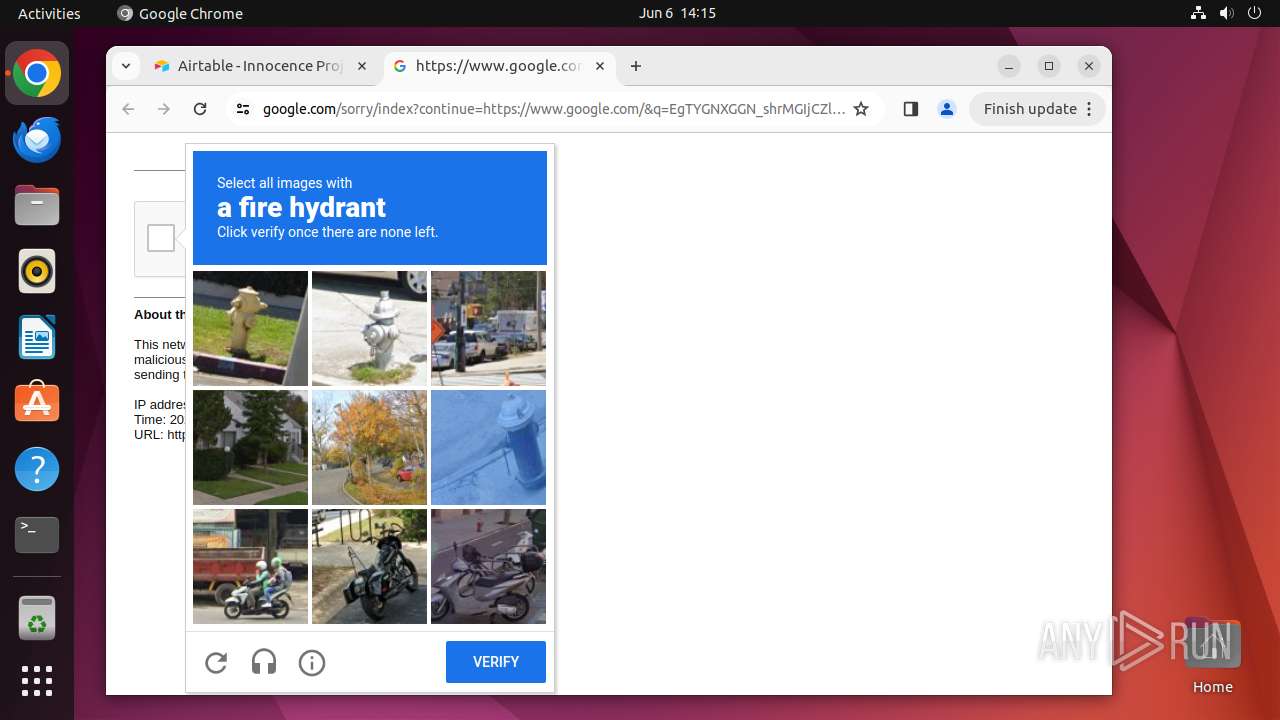Launch Google Chrome from the dock

click(37, 74)
